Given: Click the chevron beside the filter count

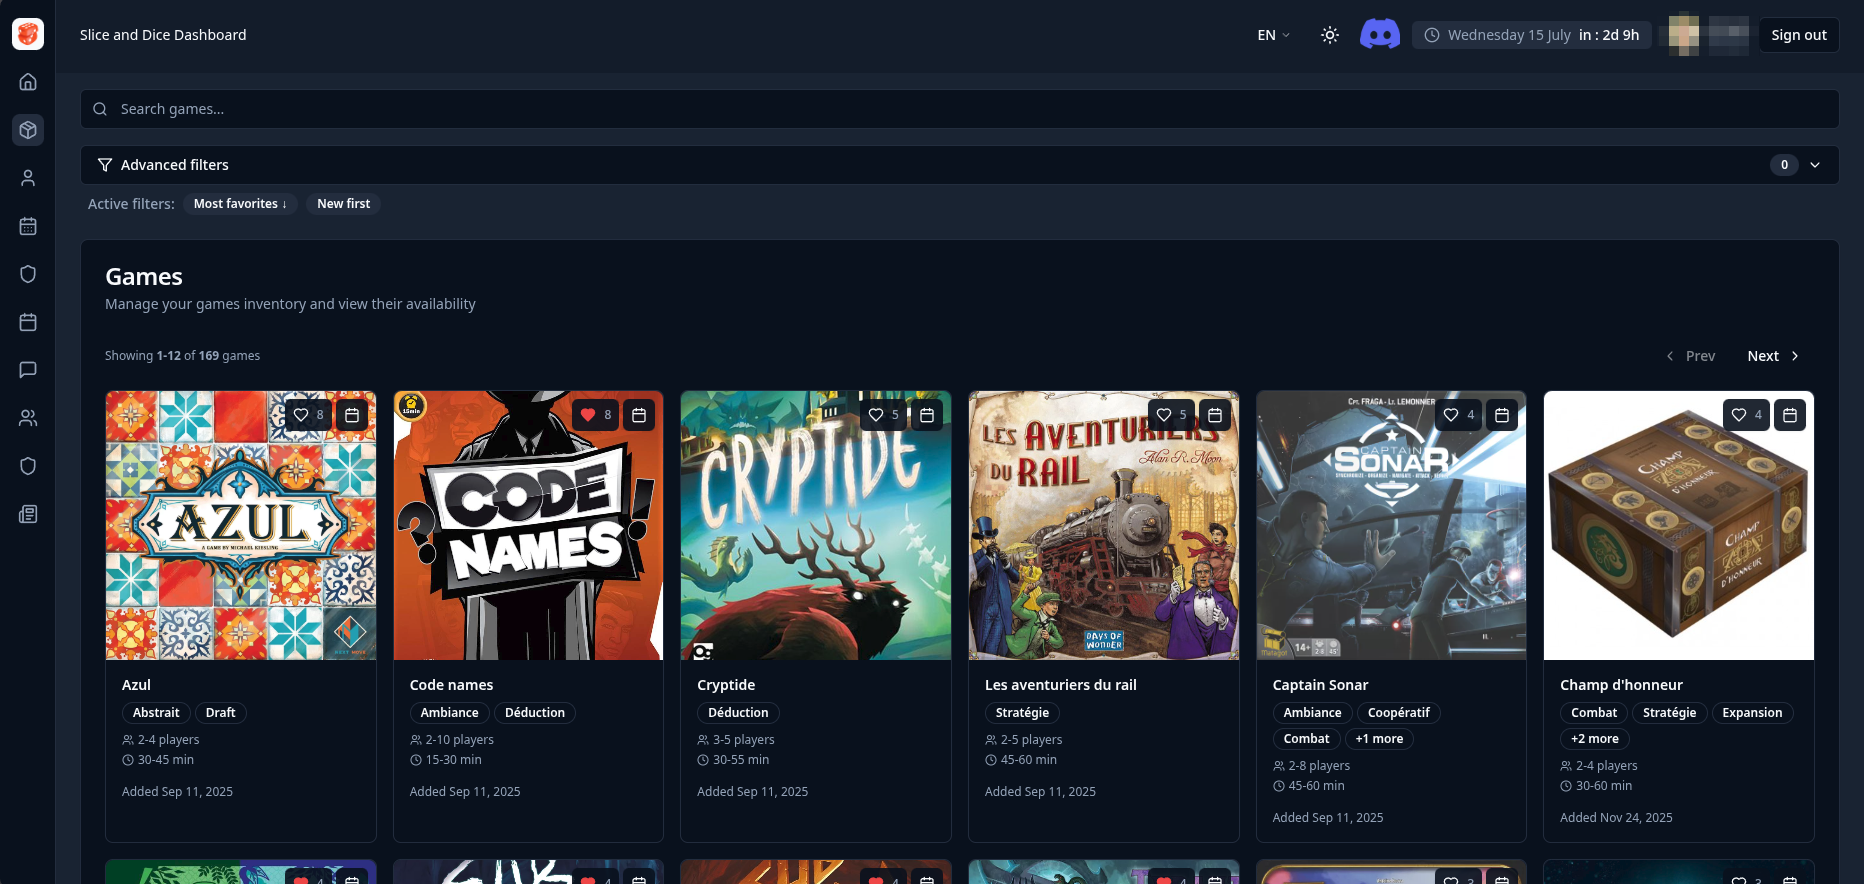Looking at the screenshot, I should (x=1815, y=165).
